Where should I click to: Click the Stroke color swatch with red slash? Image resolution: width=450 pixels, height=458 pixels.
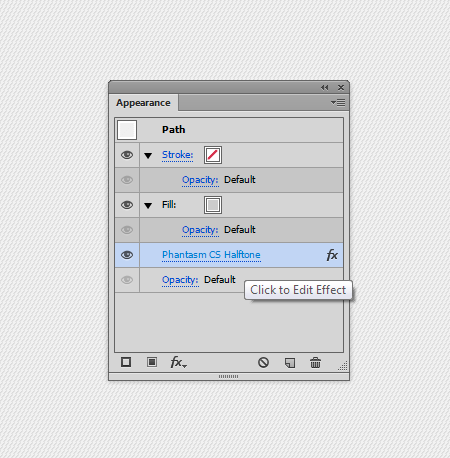coord(213,155)
